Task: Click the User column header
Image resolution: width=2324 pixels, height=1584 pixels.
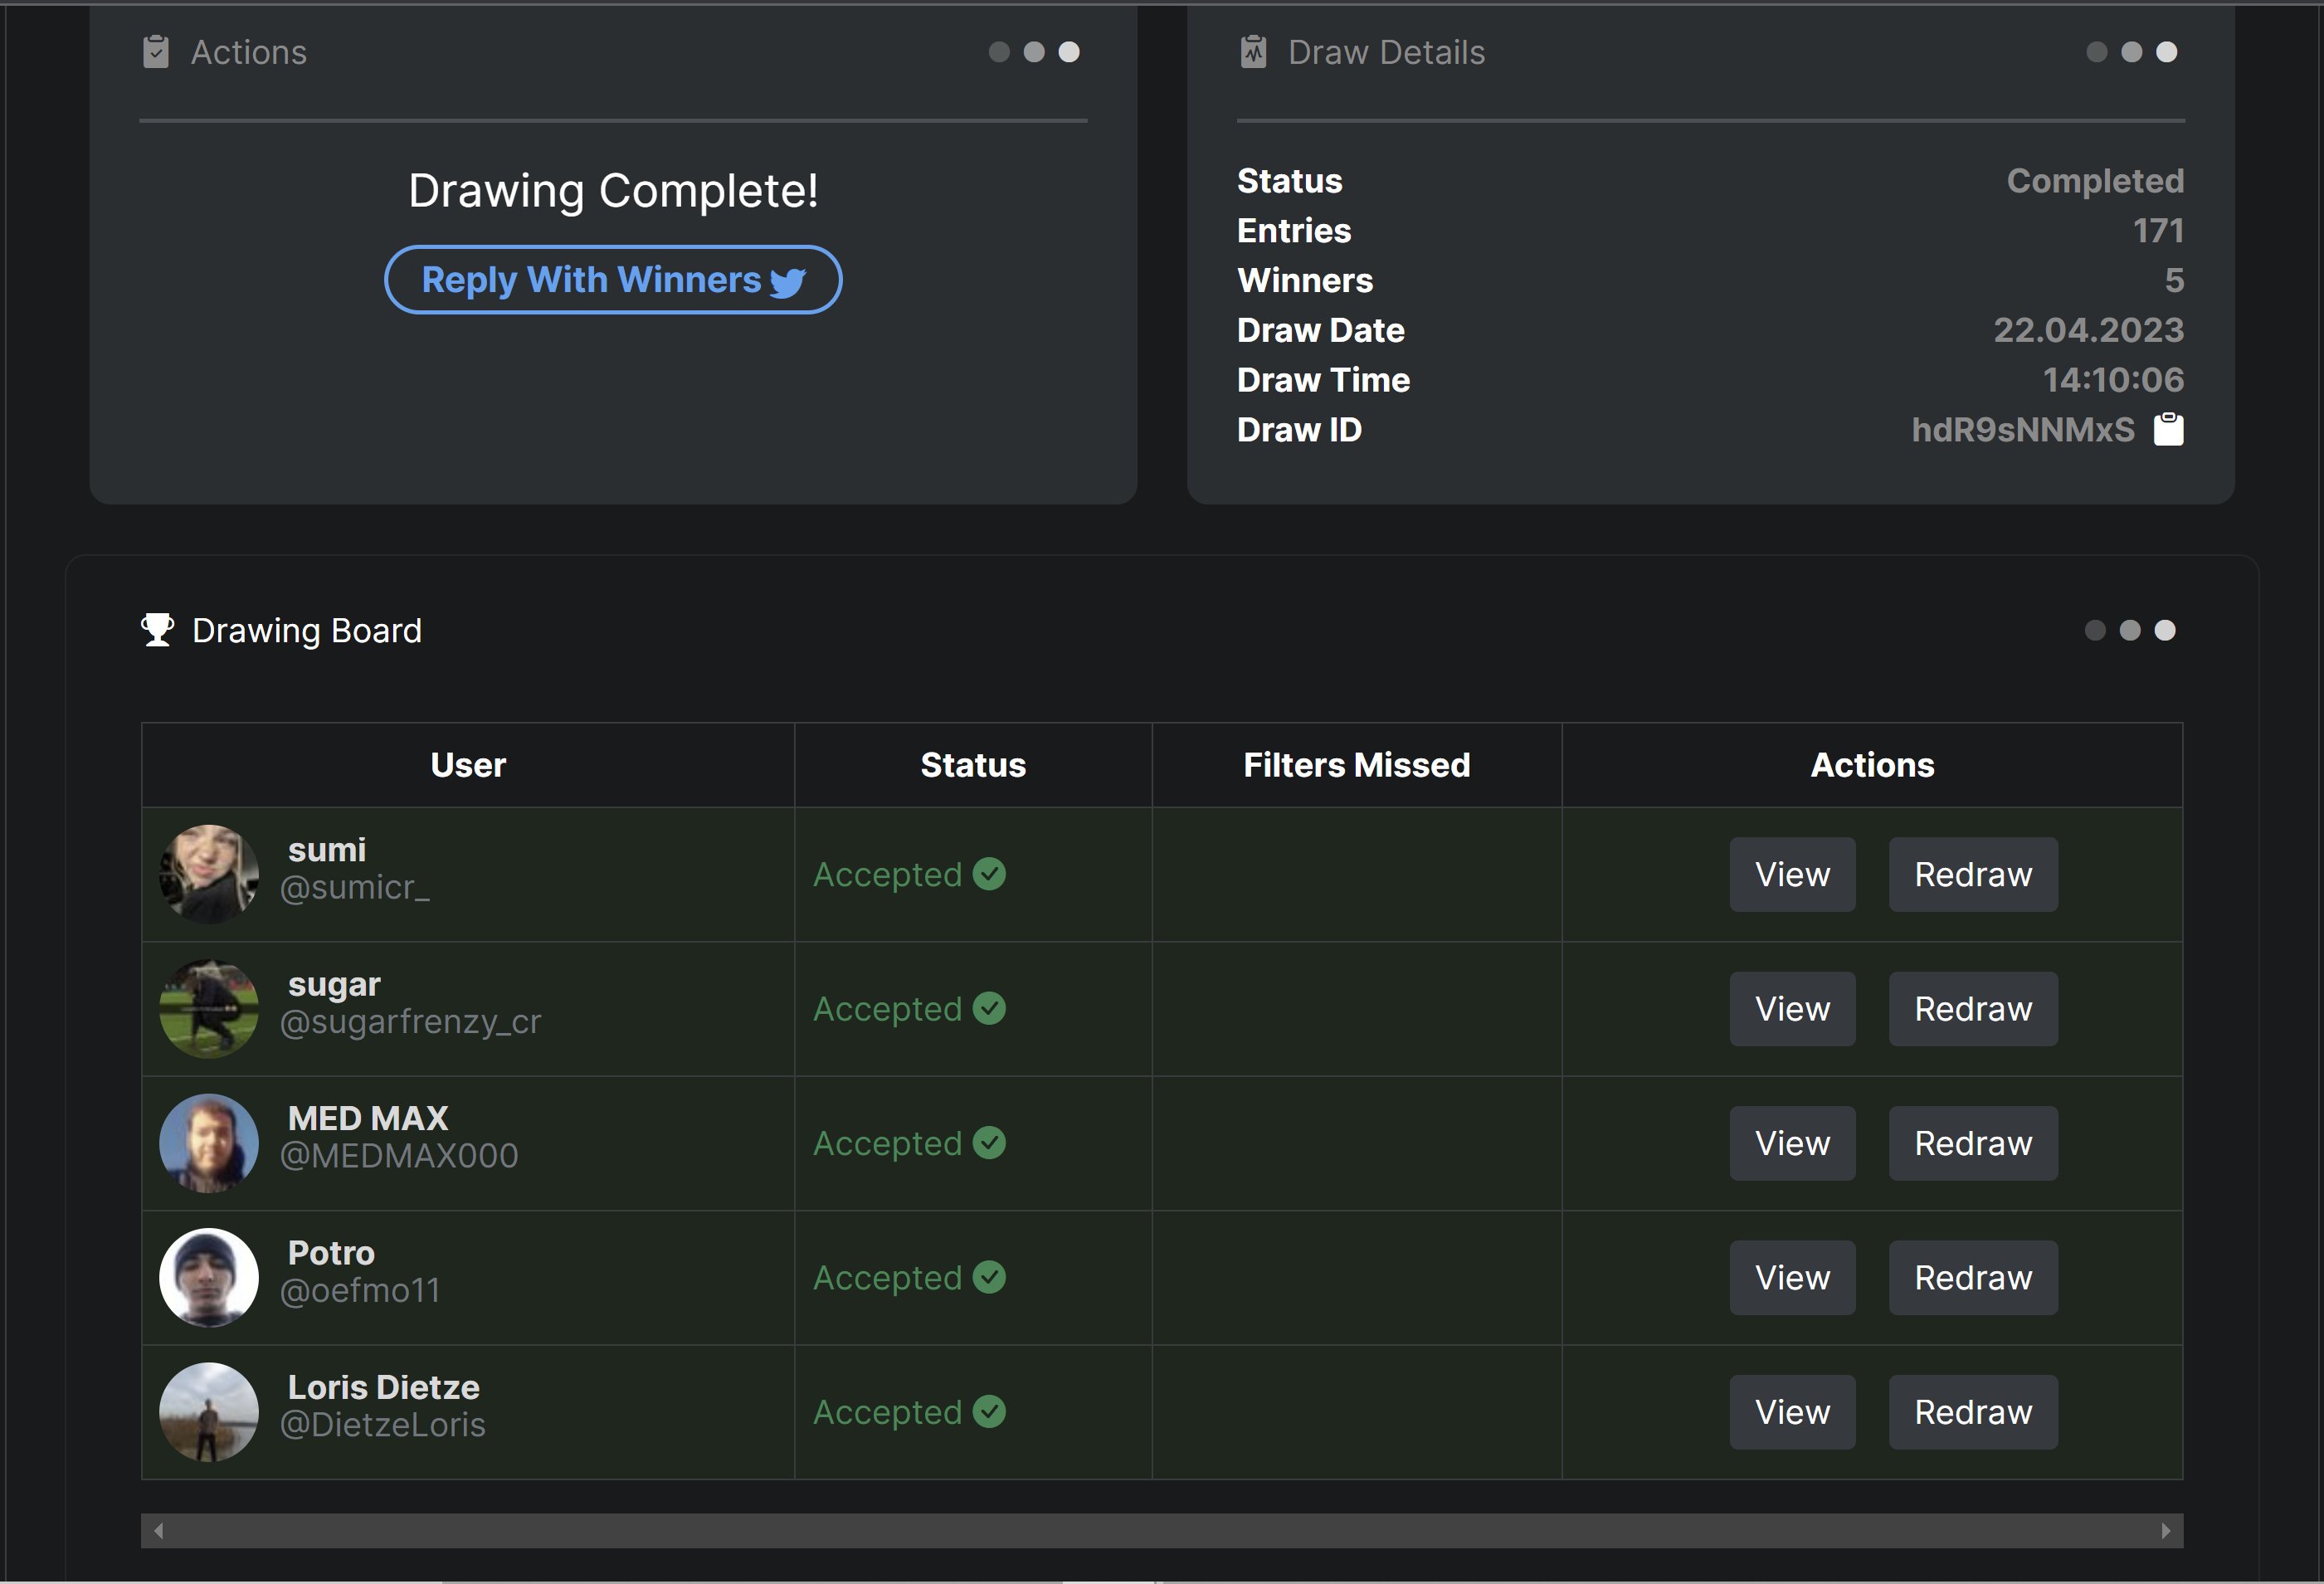Action: pos(468,765)
